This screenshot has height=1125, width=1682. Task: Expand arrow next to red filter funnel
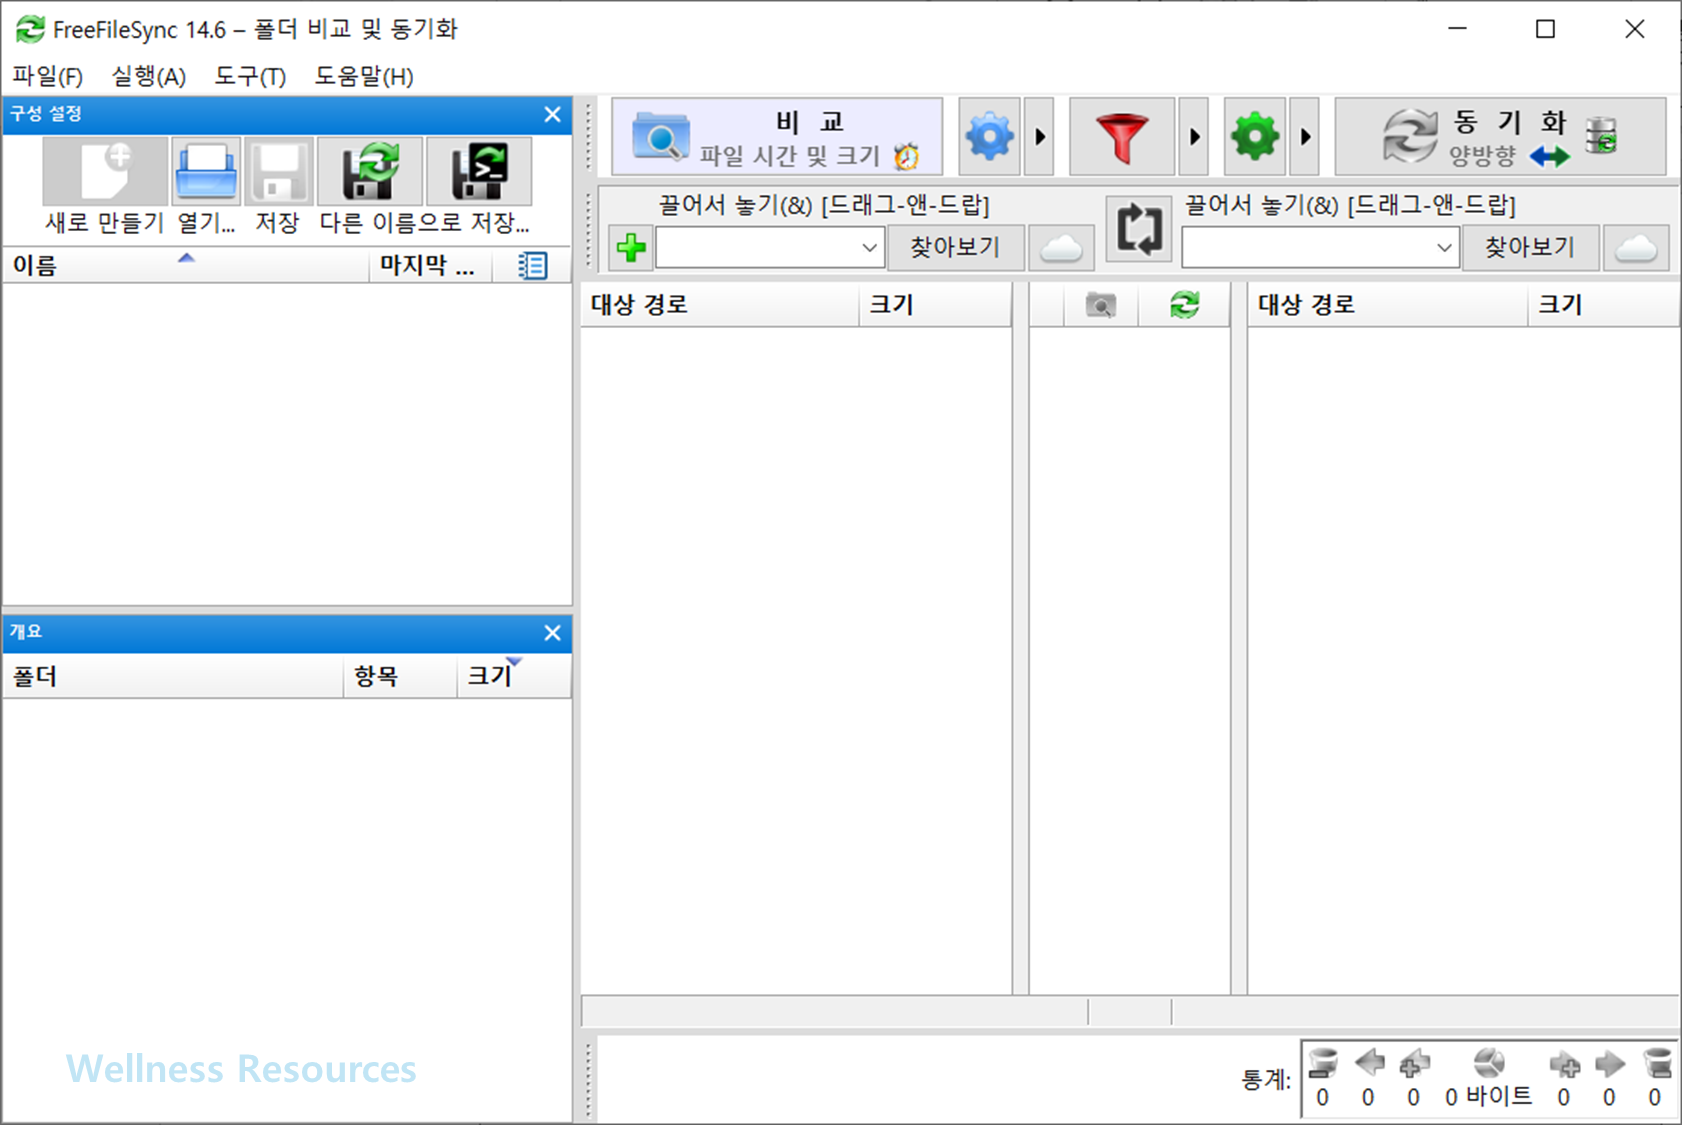tap(1194, 137)
